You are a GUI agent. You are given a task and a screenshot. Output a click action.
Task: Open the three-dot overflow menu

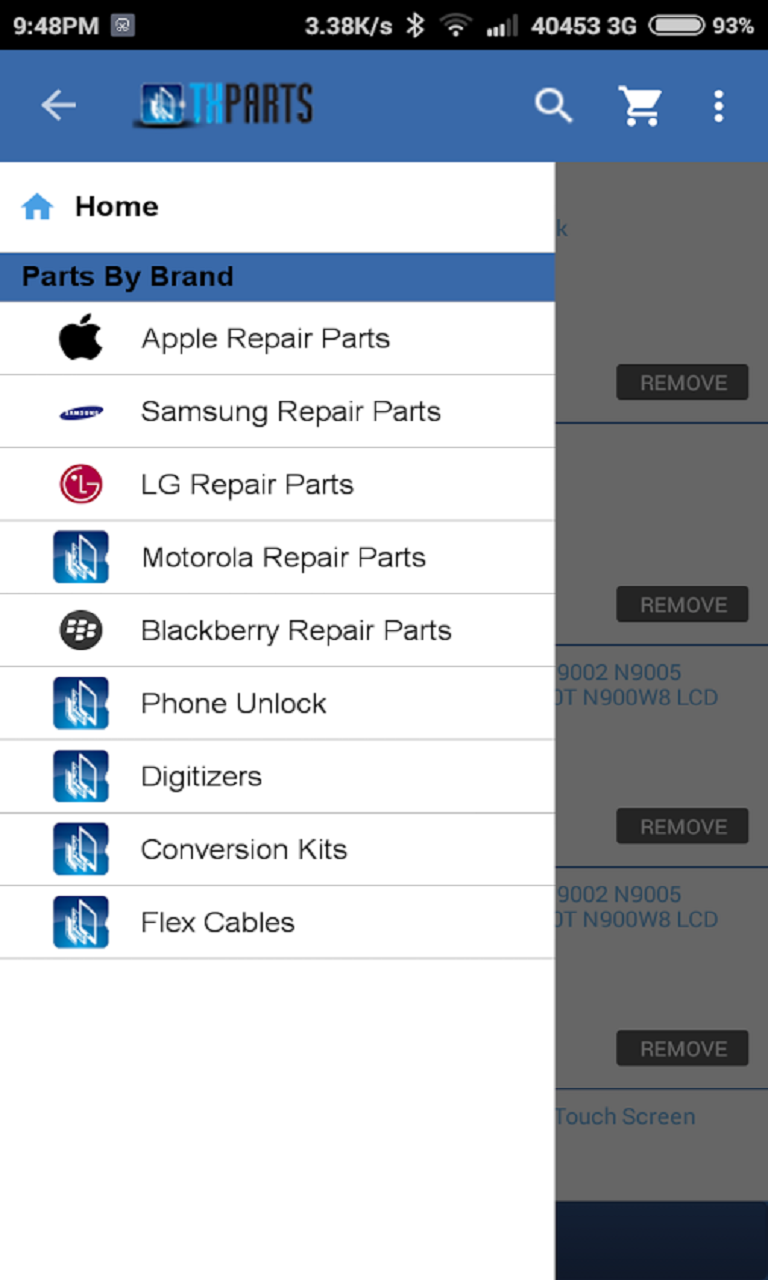pyautogui.click(x=718, y=105)
